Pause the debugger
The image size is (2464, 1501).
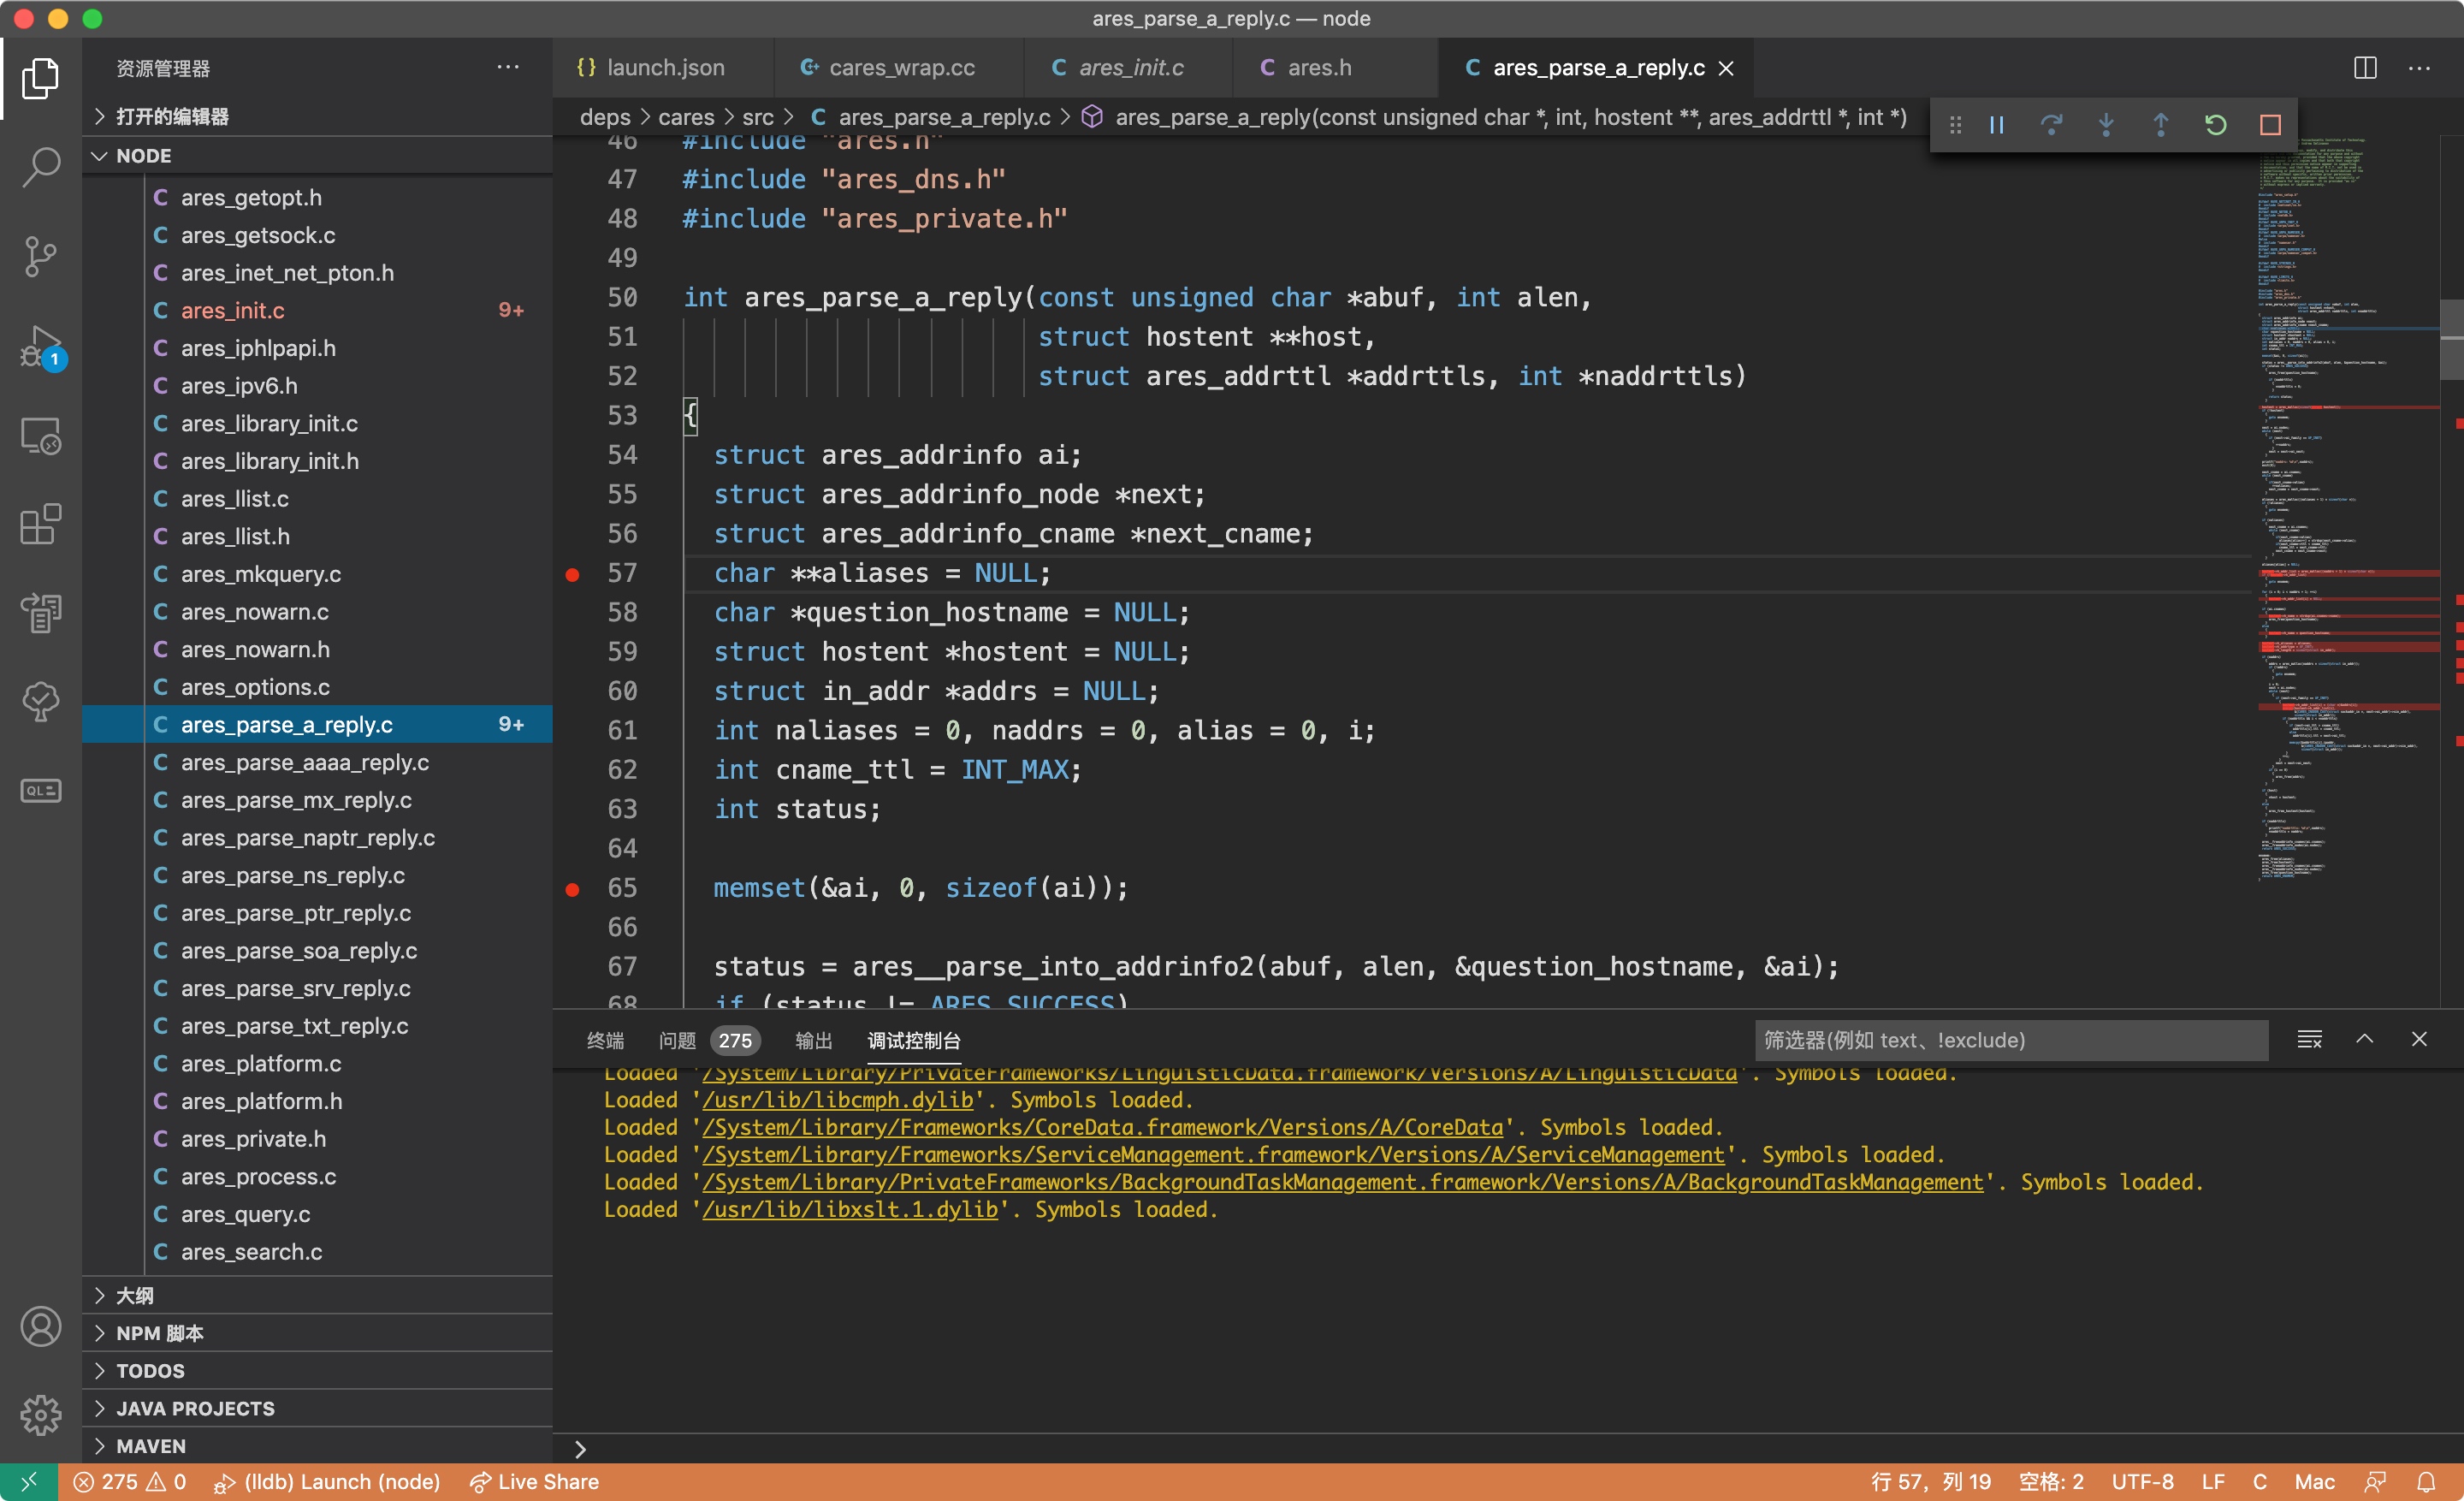pos(1996,125)
